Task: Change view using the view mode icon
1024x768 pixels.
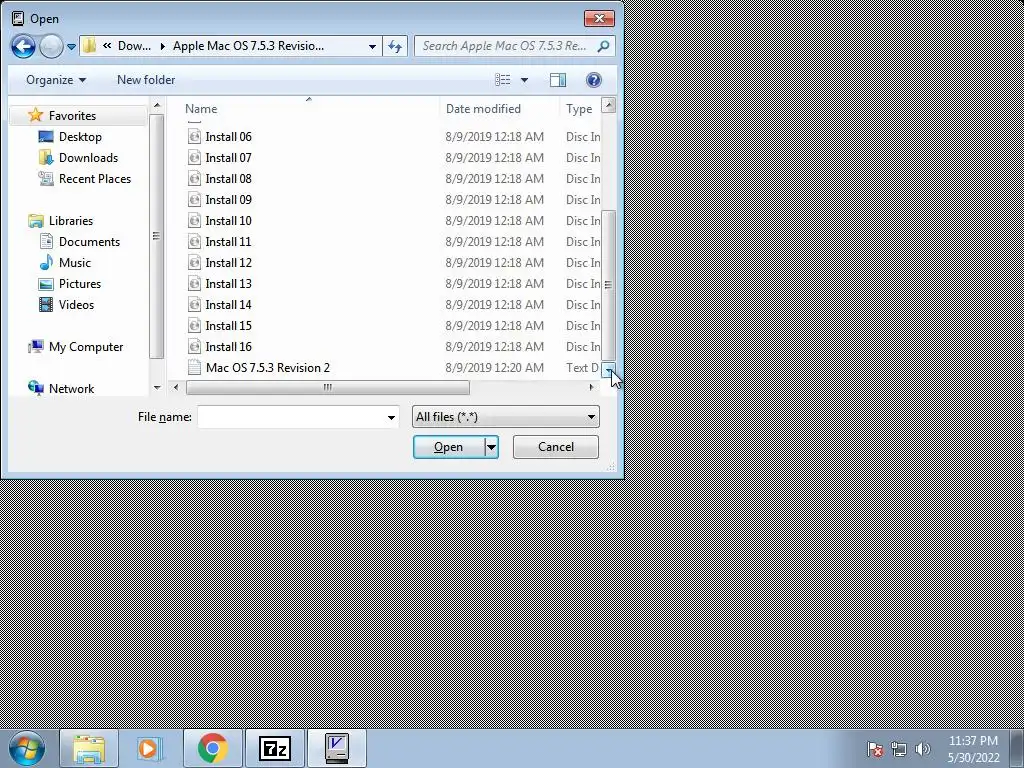Action: pyautogui.click(x=503, y=80)
